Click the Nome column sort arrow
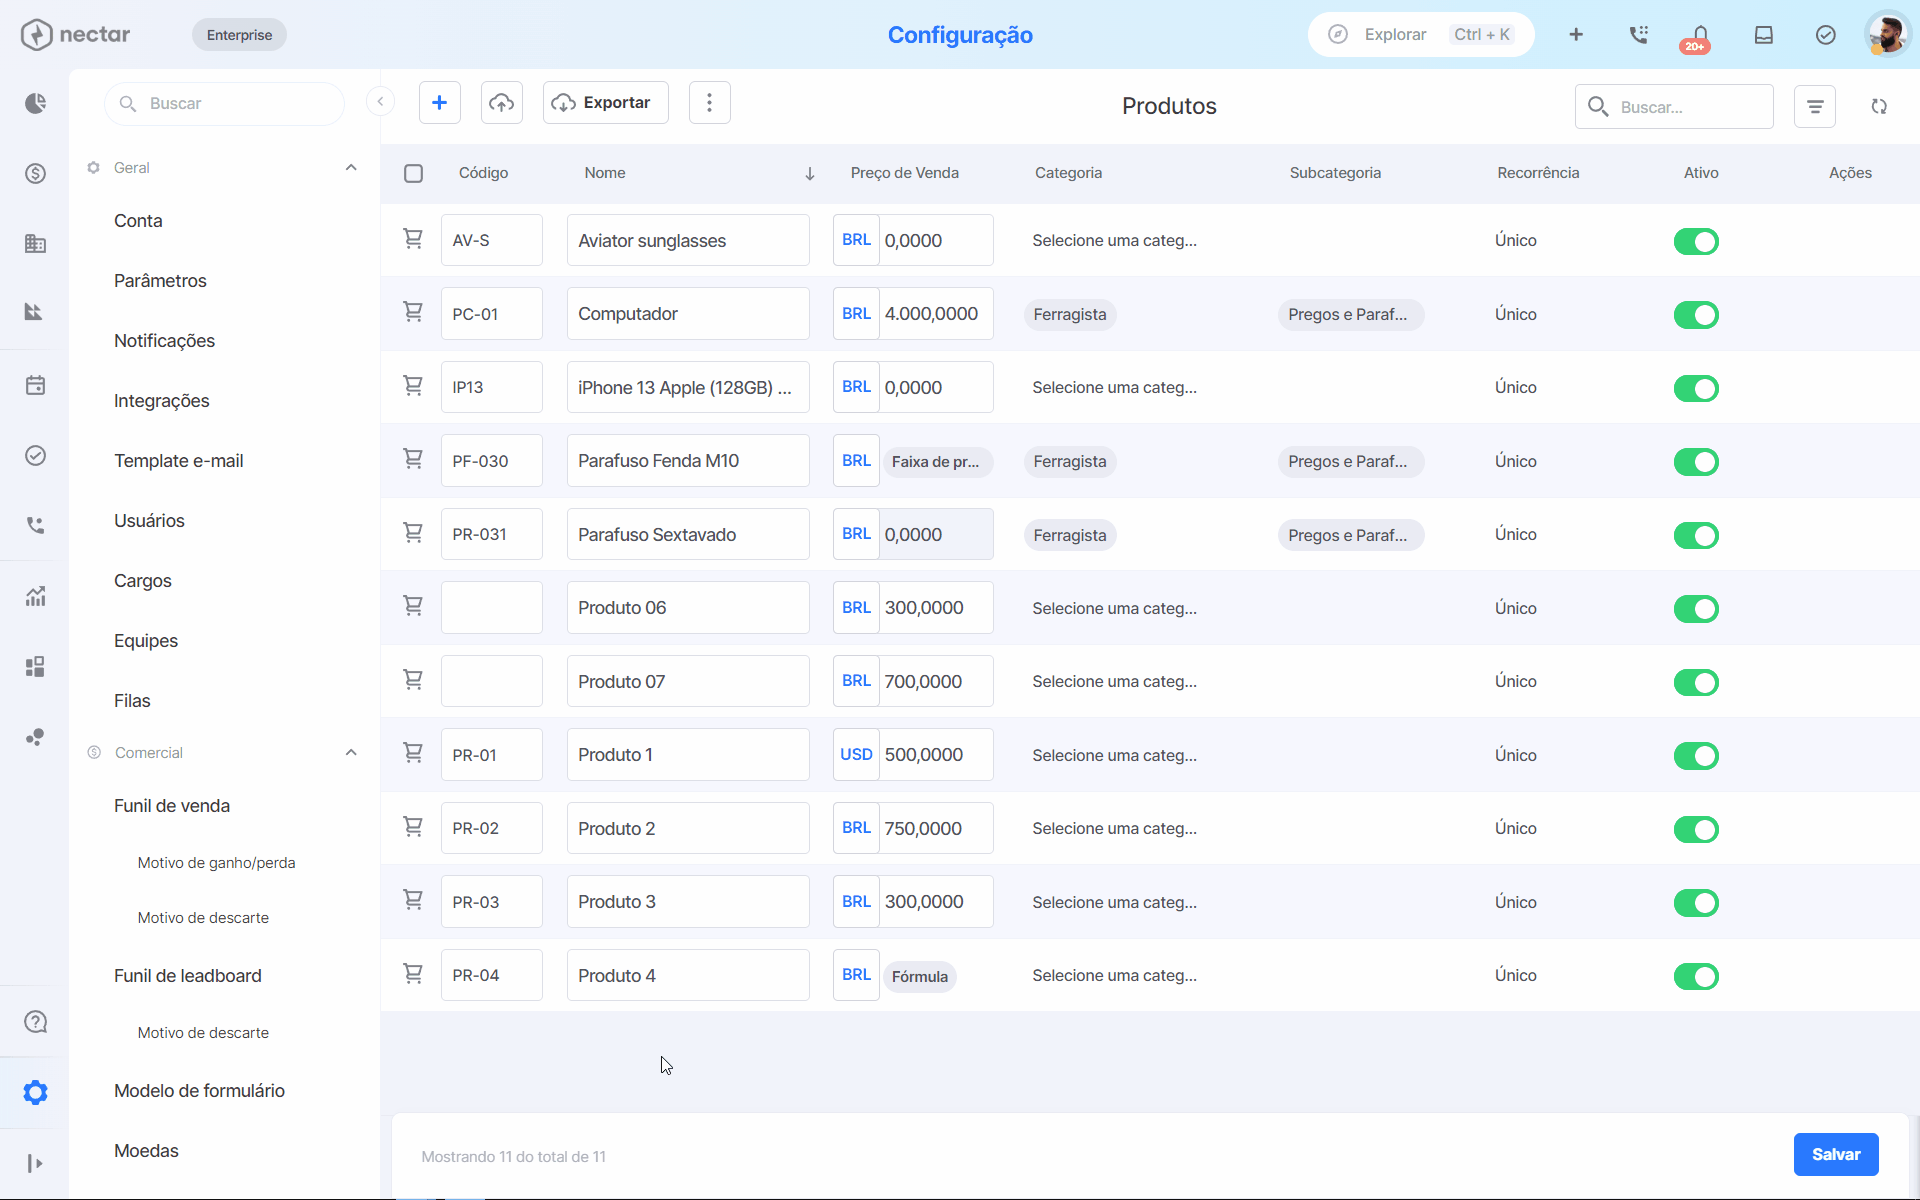1920x1200 pixels. 810,174
